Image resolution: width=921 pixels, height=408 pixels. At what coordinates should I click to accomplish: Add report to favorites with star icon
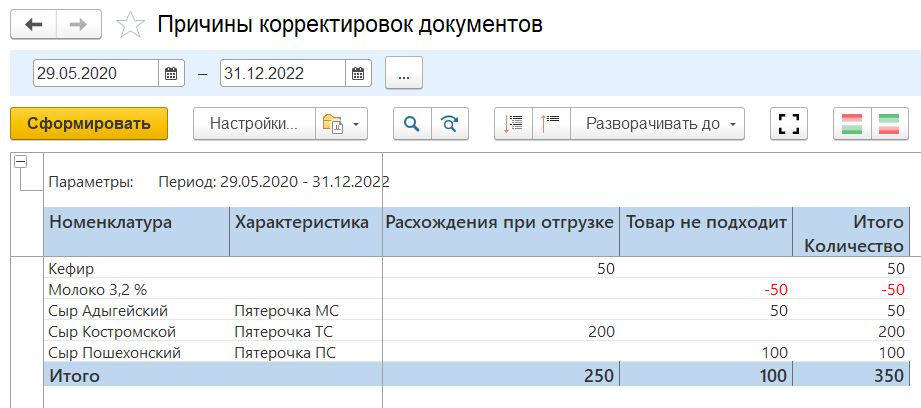[x=131, y=26]
